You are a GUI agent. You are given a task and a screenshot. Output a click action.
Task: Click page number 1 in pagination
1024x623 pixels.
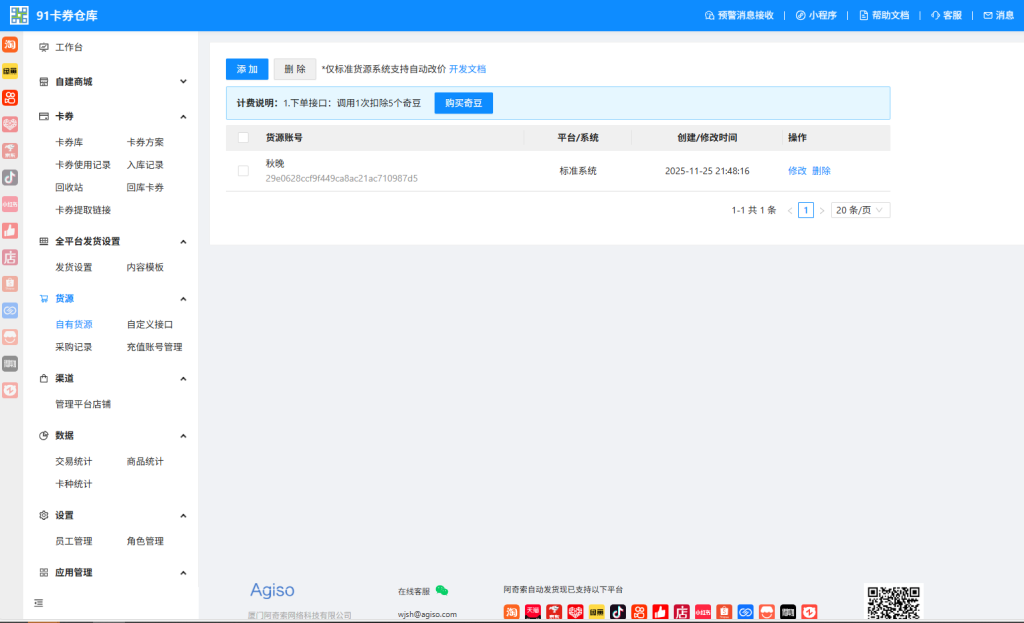tap(805, 210)
